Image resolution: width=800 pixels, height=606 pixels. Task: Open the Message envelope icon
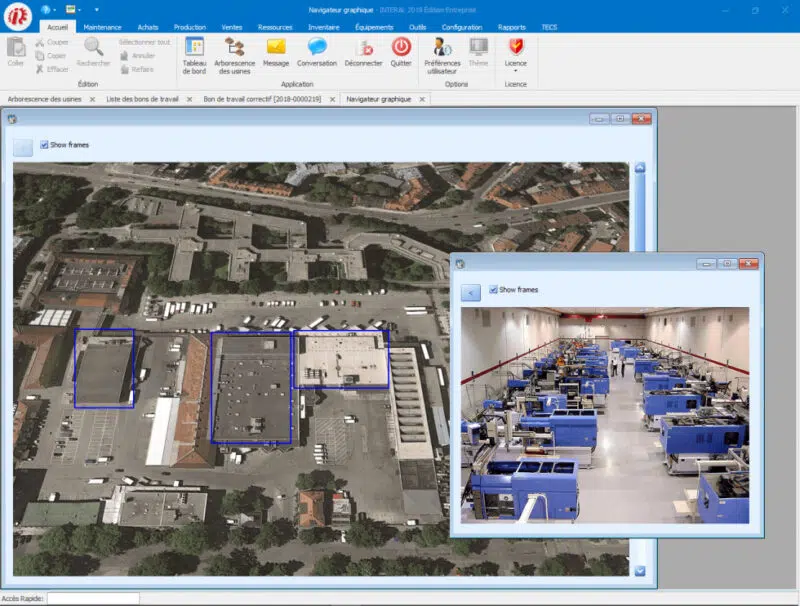pyautogui.click(x=276, y=52)
